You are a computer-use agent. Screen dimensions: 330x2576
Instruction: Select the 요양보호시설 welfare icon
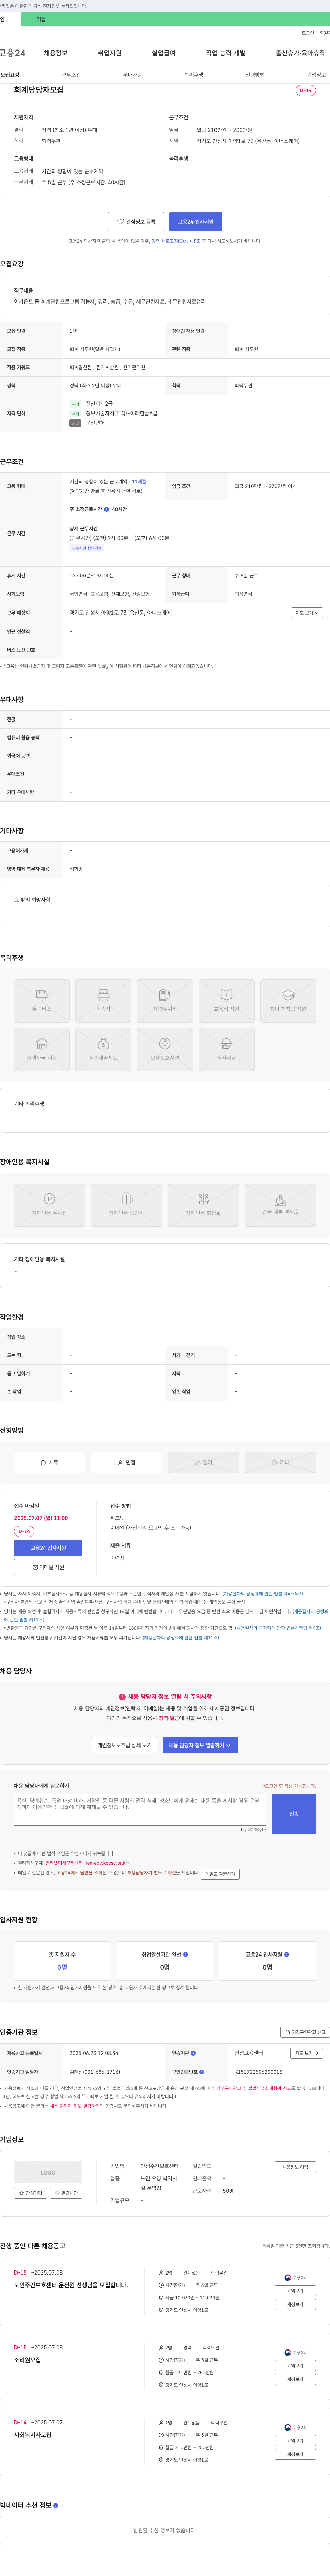pyautogui.click(x=165, y=1050)
